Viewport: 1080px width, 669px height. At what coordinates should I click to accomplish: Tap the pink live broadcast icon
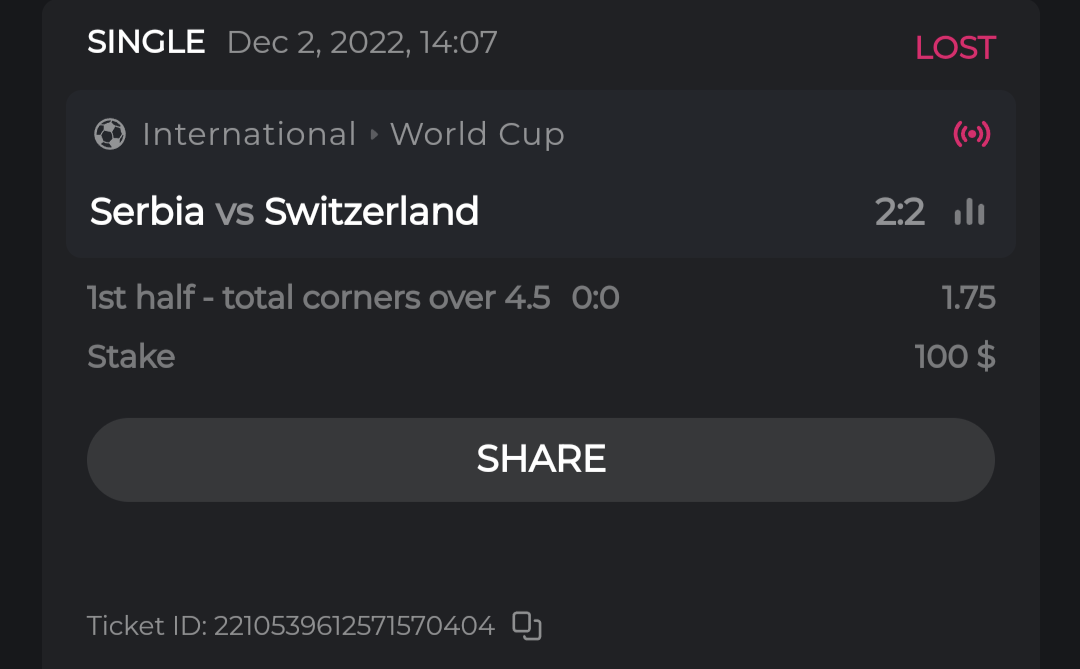(x=971, y=134)
